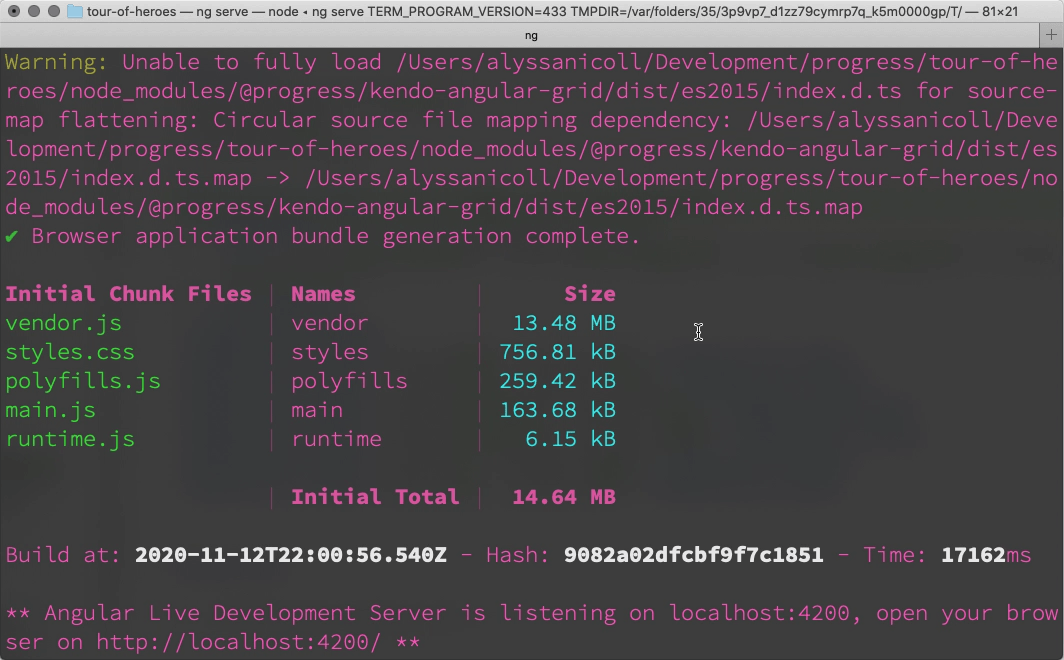Image resolution: width=1064 pixels, height=660 pixels.
Task: Click the yellow minimize window button
Action: click(34, 12)
